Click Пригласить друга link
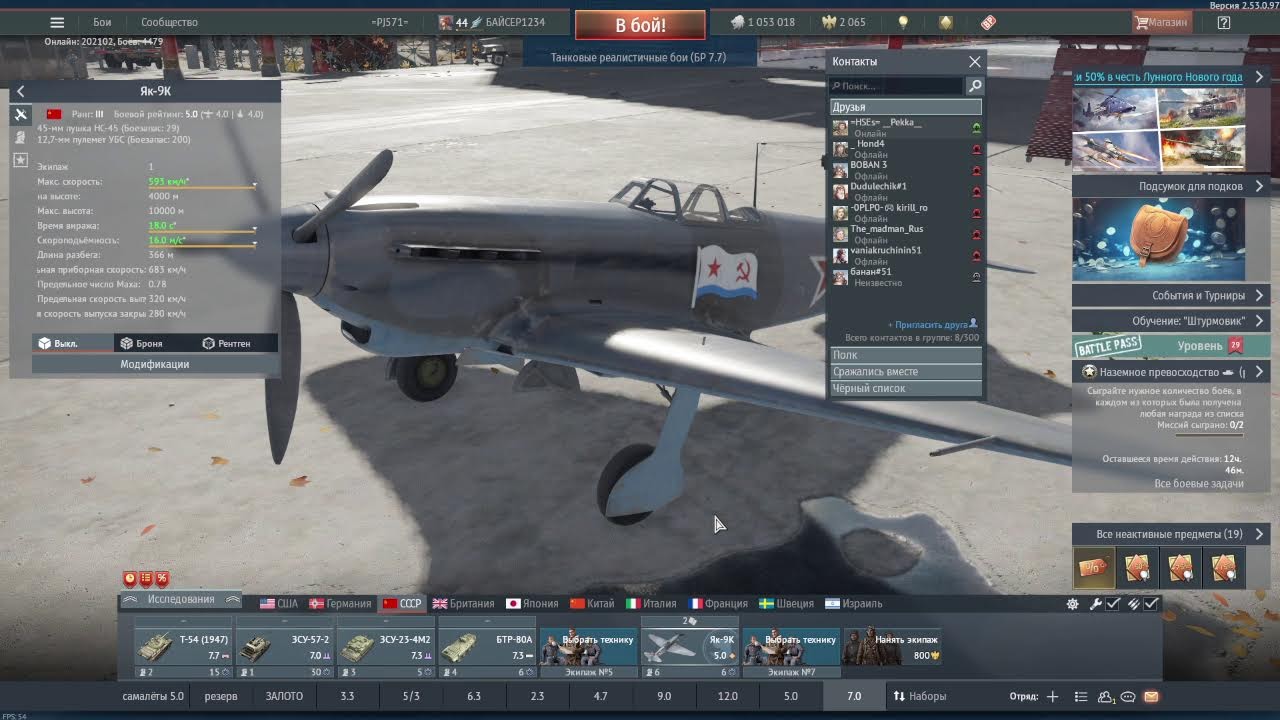The width and height of the screenshot is (1280, 720). click(x=932, y=325)
